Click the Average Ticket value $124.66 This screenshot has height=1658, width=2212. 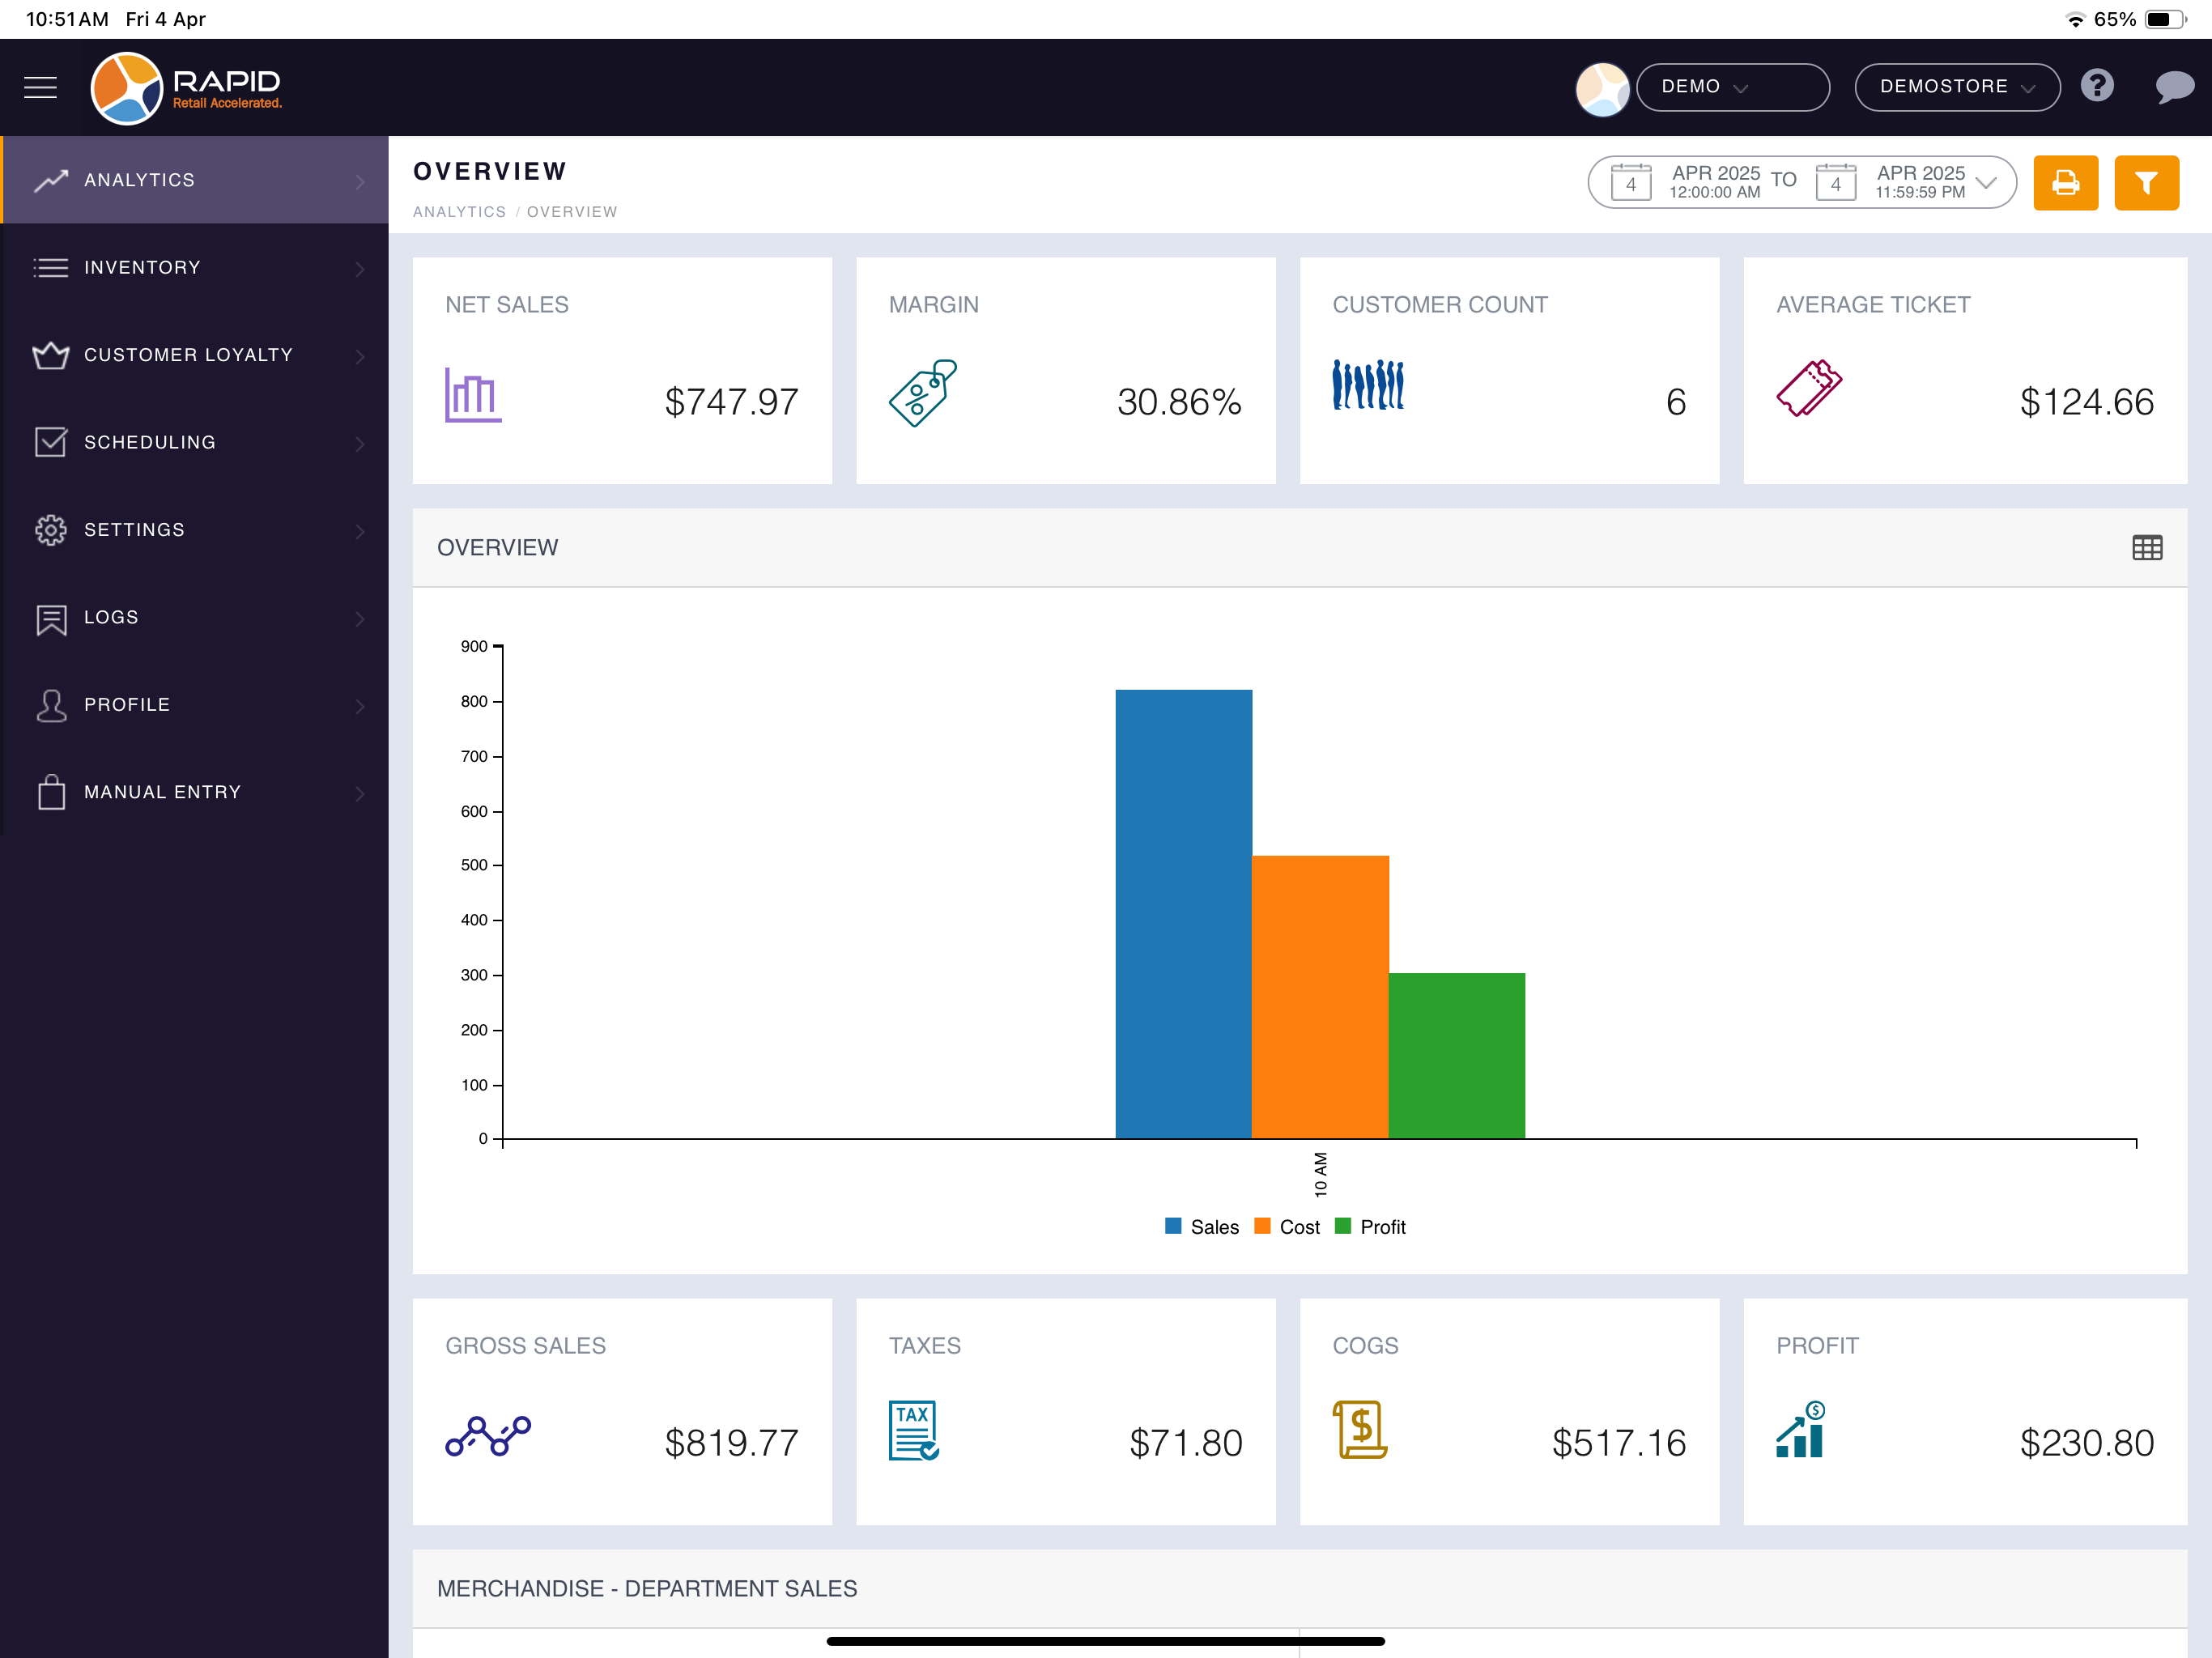coord(2087,402)
